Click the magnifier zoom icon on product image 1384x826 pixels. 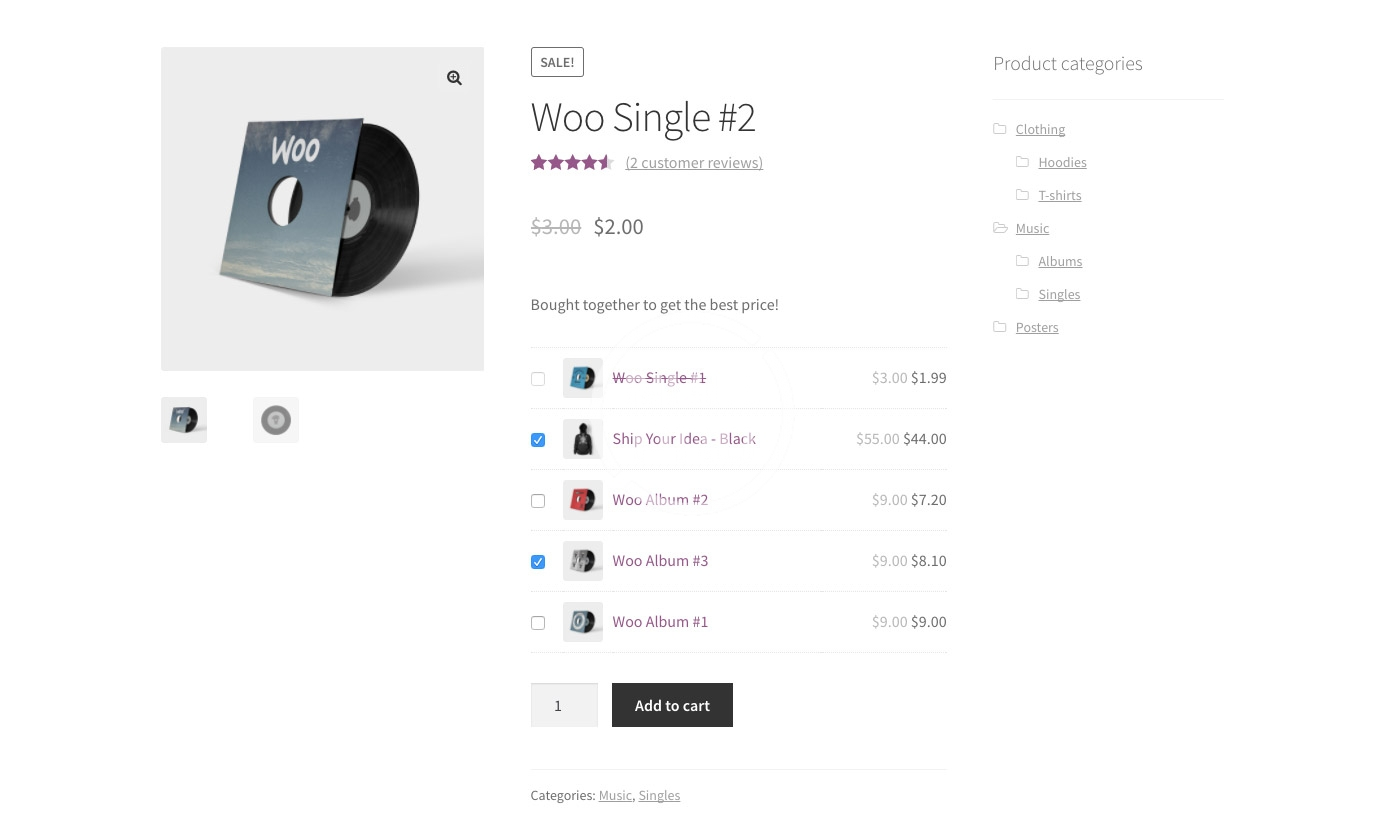click(x=454, y=78)
